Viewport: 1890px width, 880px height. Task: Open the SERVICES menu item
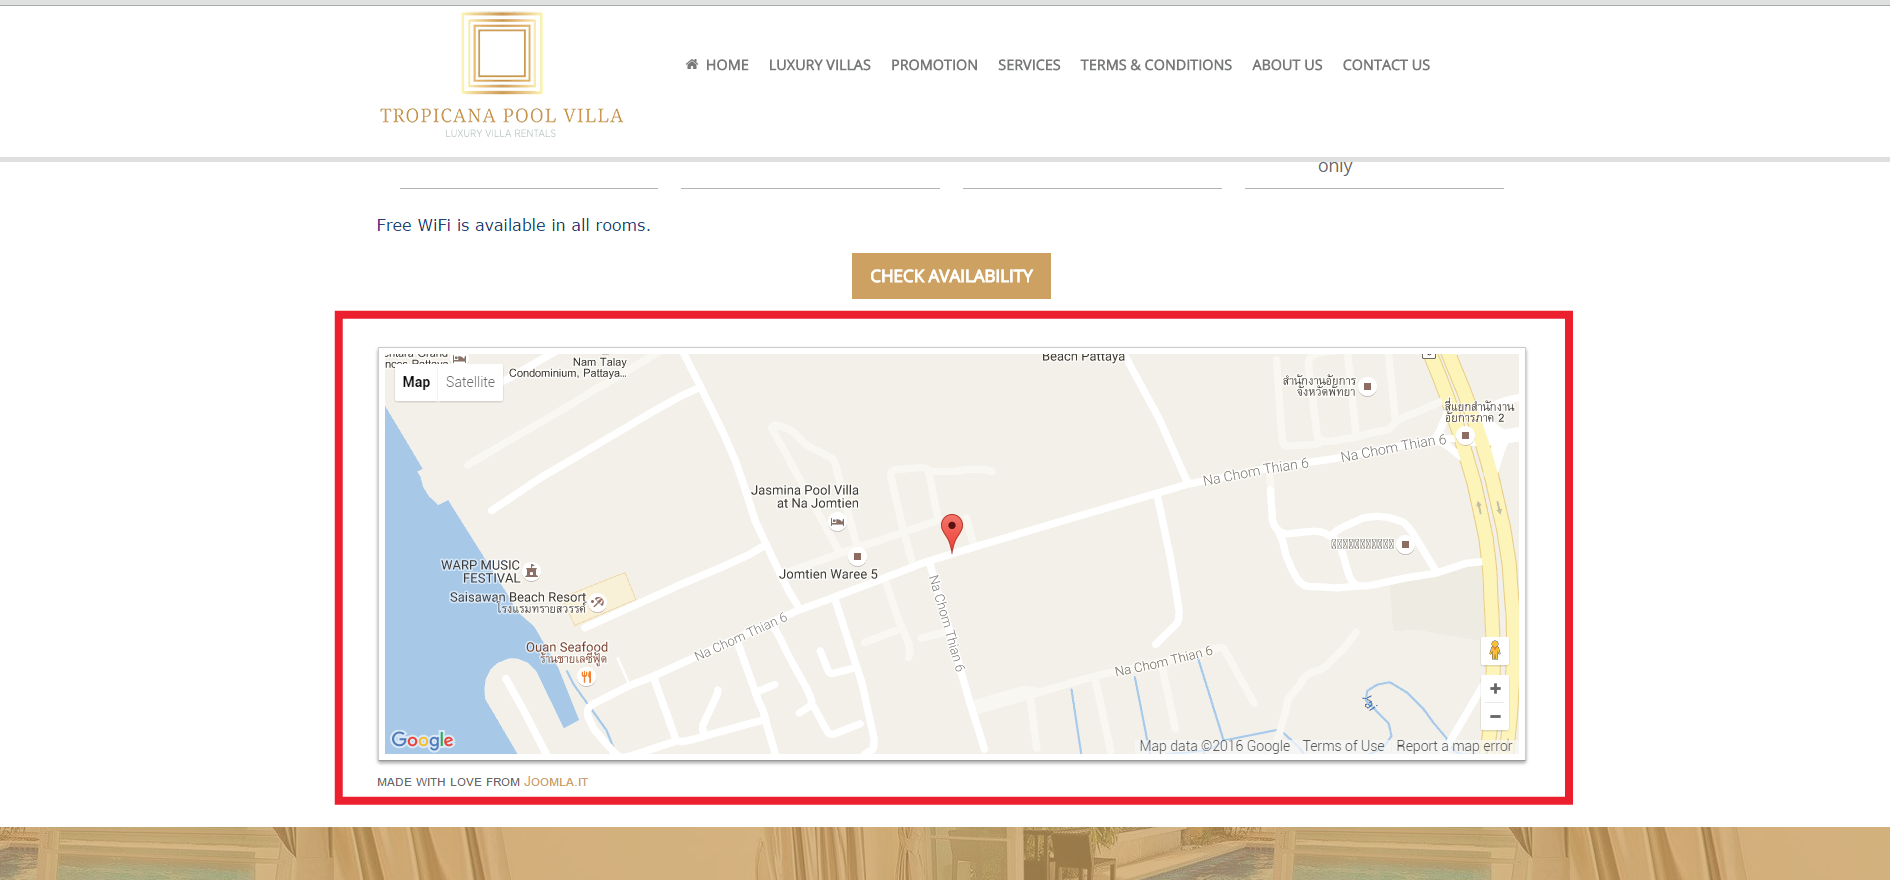tap(1029, 65)
